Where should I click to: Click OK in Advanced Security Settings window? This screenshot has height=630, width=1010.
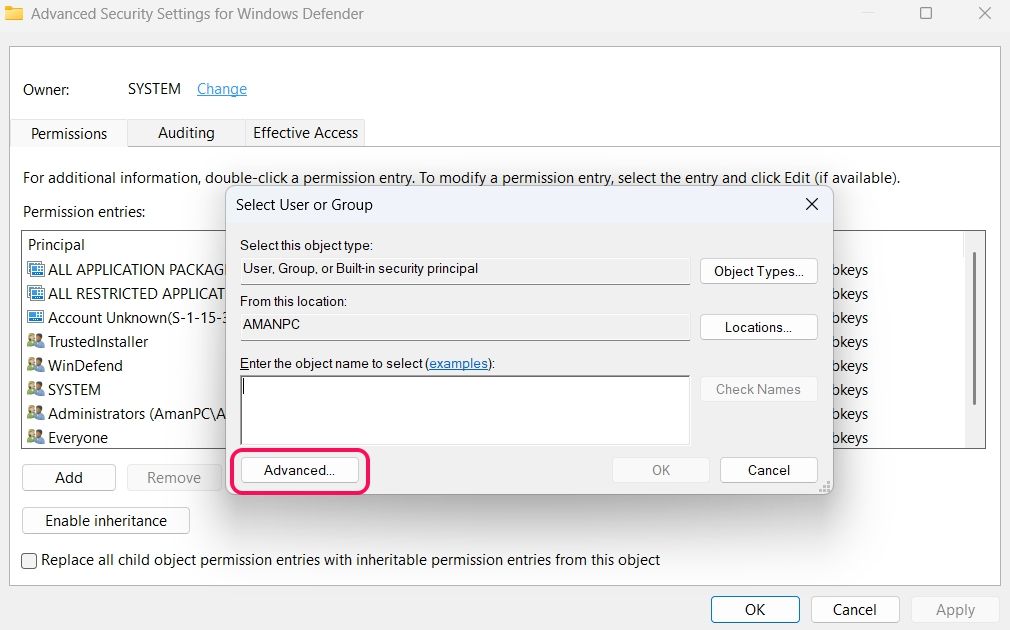coord(755,609)
